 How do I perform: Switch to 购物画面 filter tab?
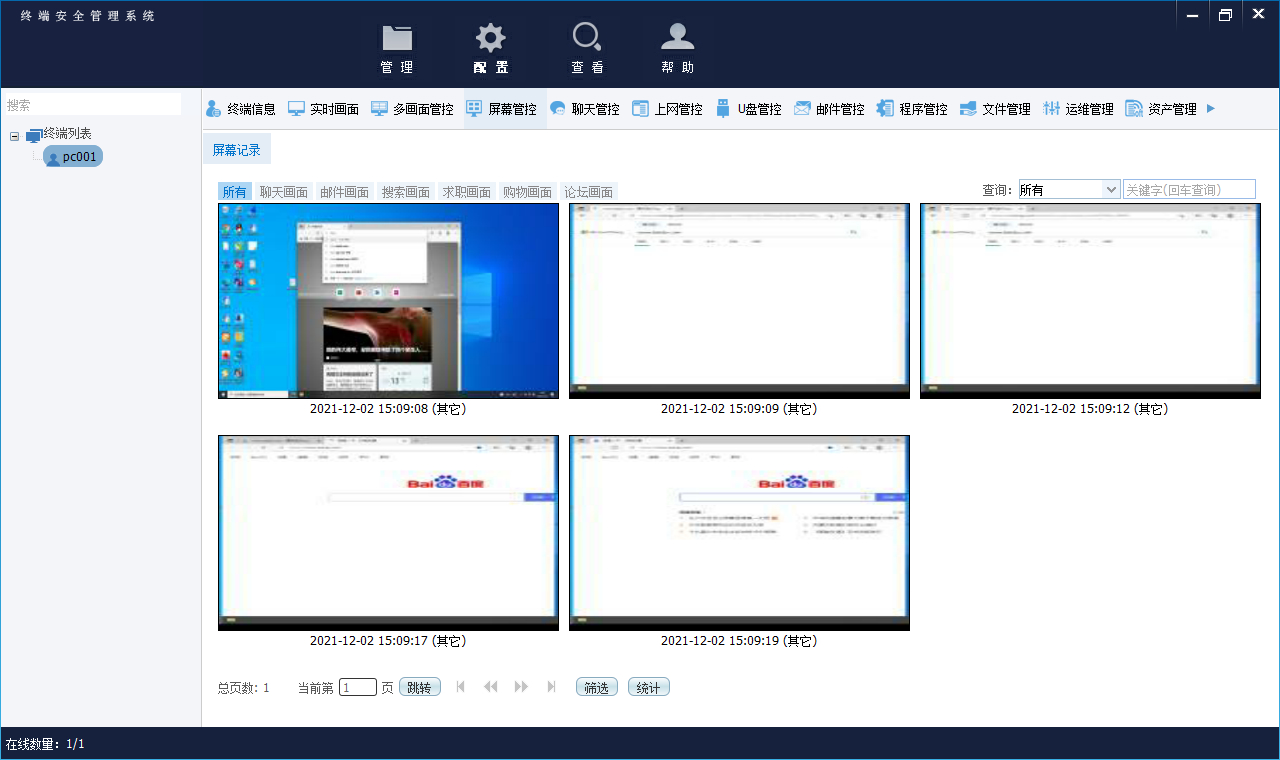527,192
